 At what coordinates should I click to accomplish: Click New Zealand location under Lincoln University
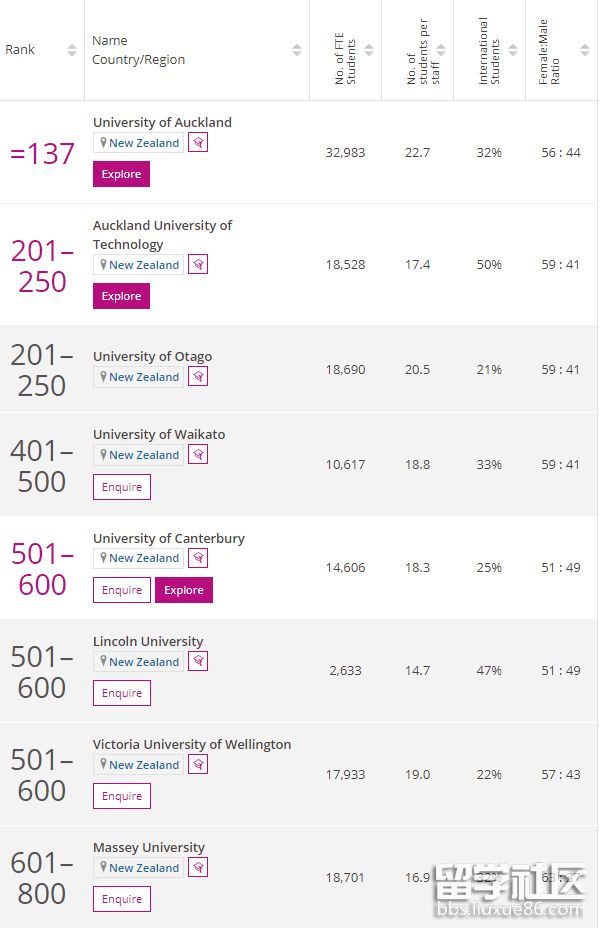(x=144, y=662)
